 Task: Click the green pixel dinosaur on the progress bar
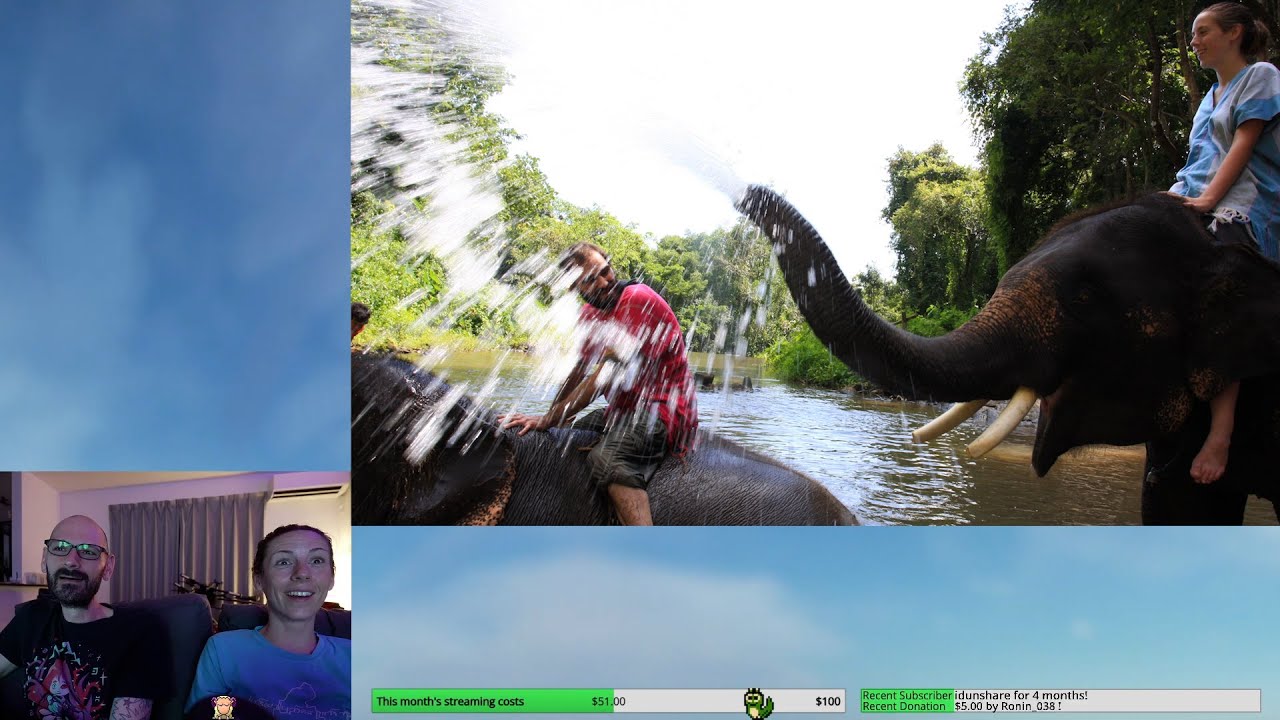758,703
